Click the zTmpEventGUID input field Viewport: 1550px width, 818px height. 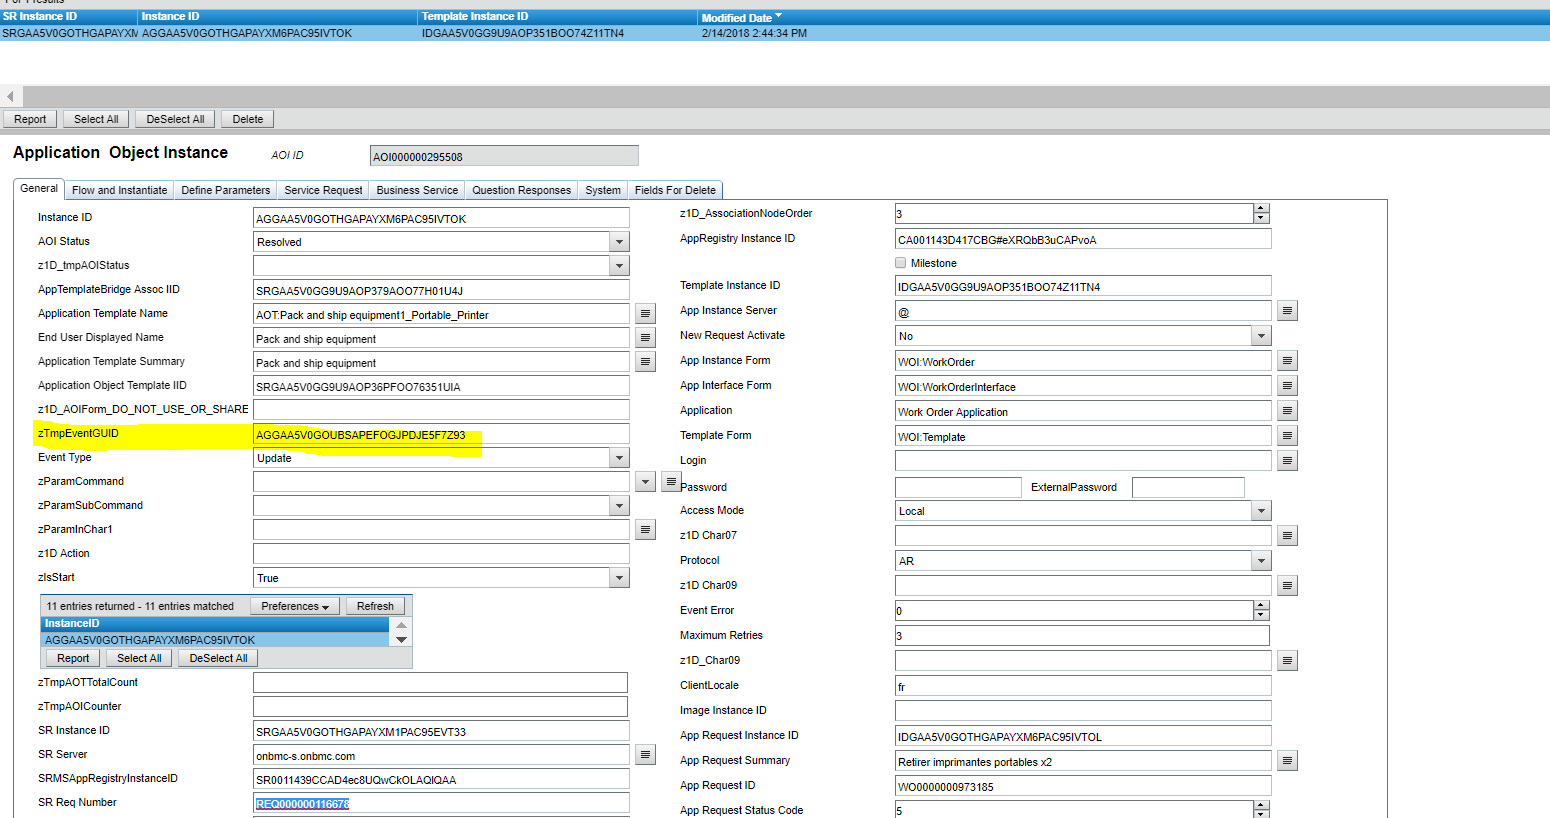click(x=441, y=434)
